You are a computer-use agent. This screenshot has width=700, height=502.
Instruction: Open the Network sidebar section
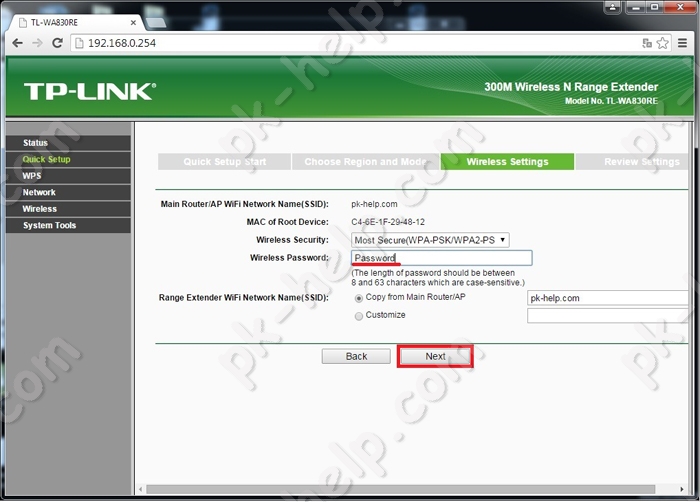69,192
